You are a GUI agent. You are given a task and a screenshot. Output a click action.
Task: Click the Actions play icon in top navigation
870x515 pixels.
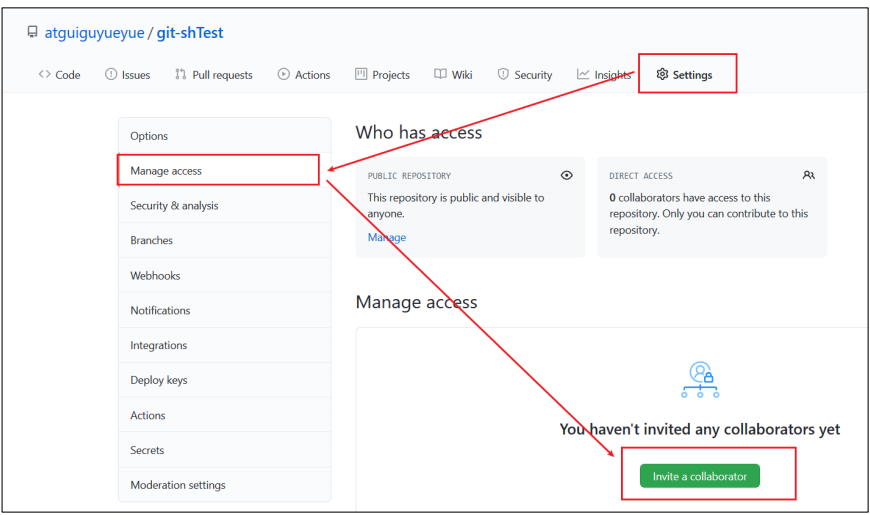[284, 74]
